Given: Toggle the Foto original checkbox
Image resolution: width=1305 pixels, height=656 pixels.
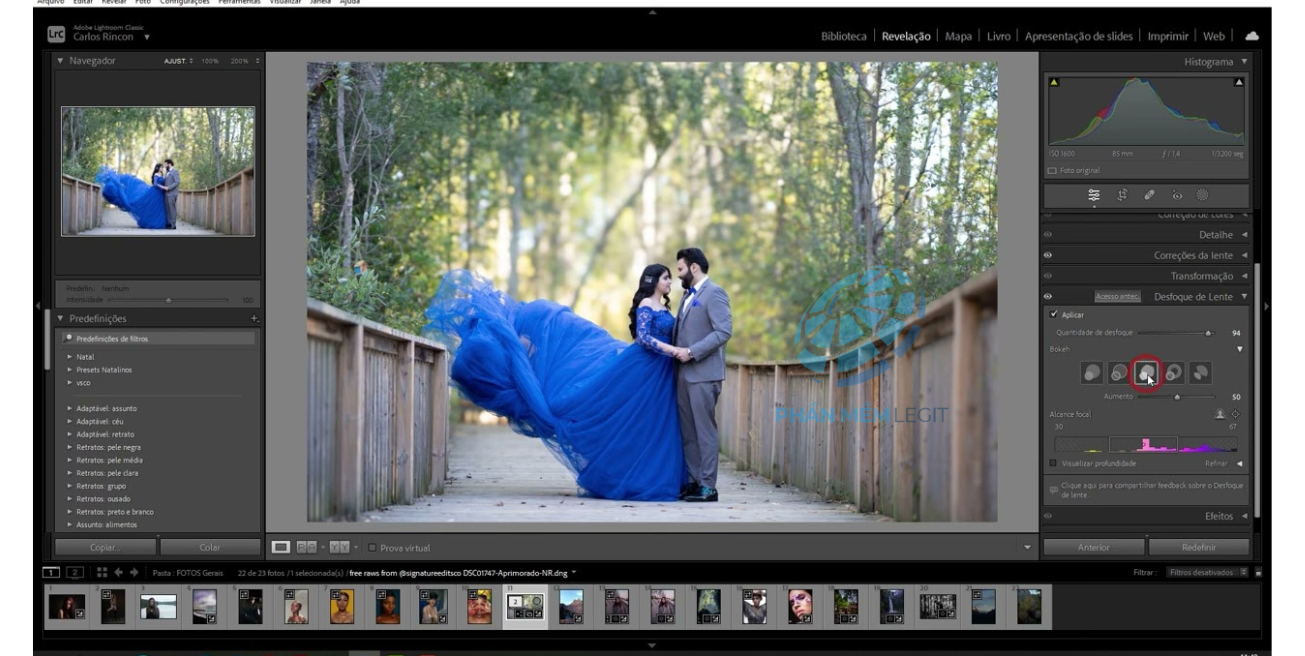Looking at the screenshot, I should (1052, 171).
